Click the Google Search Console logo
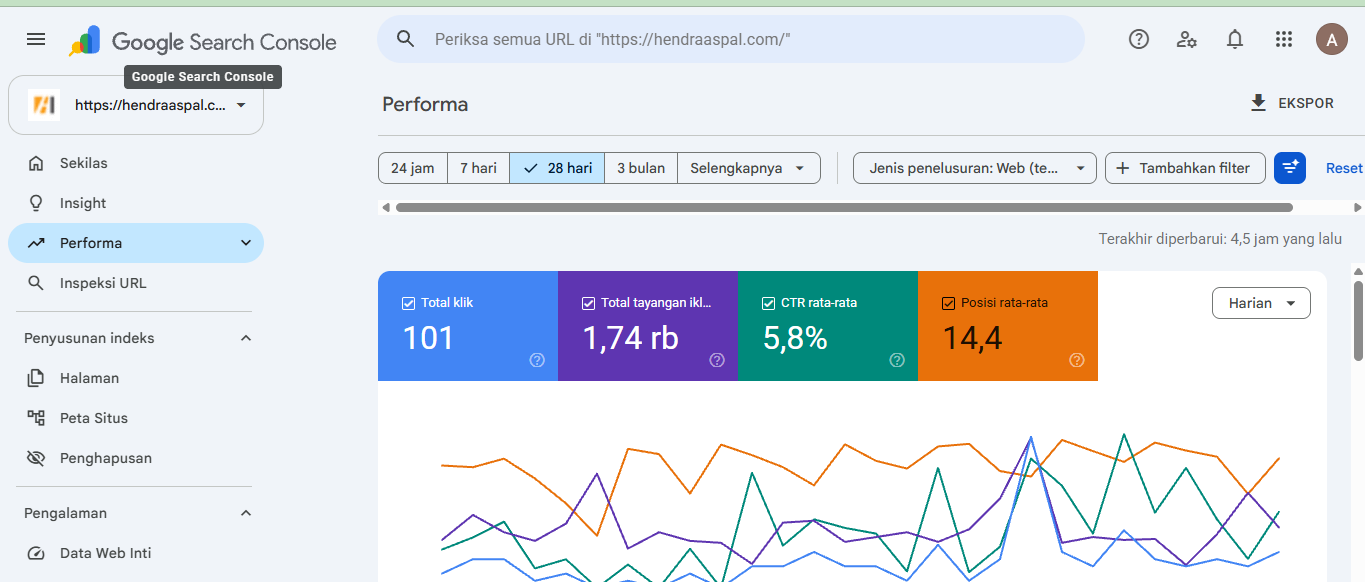The width and height of the screenshot is (1365, 582). tap(202, 41)
